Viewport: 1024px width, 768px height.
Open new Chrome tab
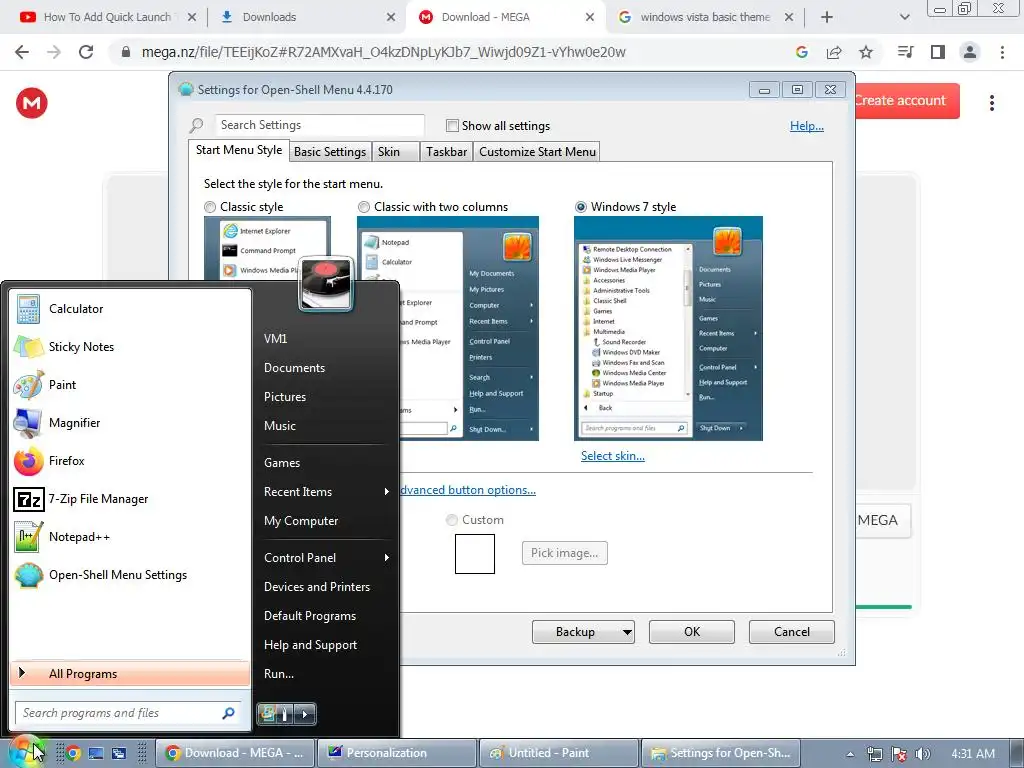tap(827, 17)
